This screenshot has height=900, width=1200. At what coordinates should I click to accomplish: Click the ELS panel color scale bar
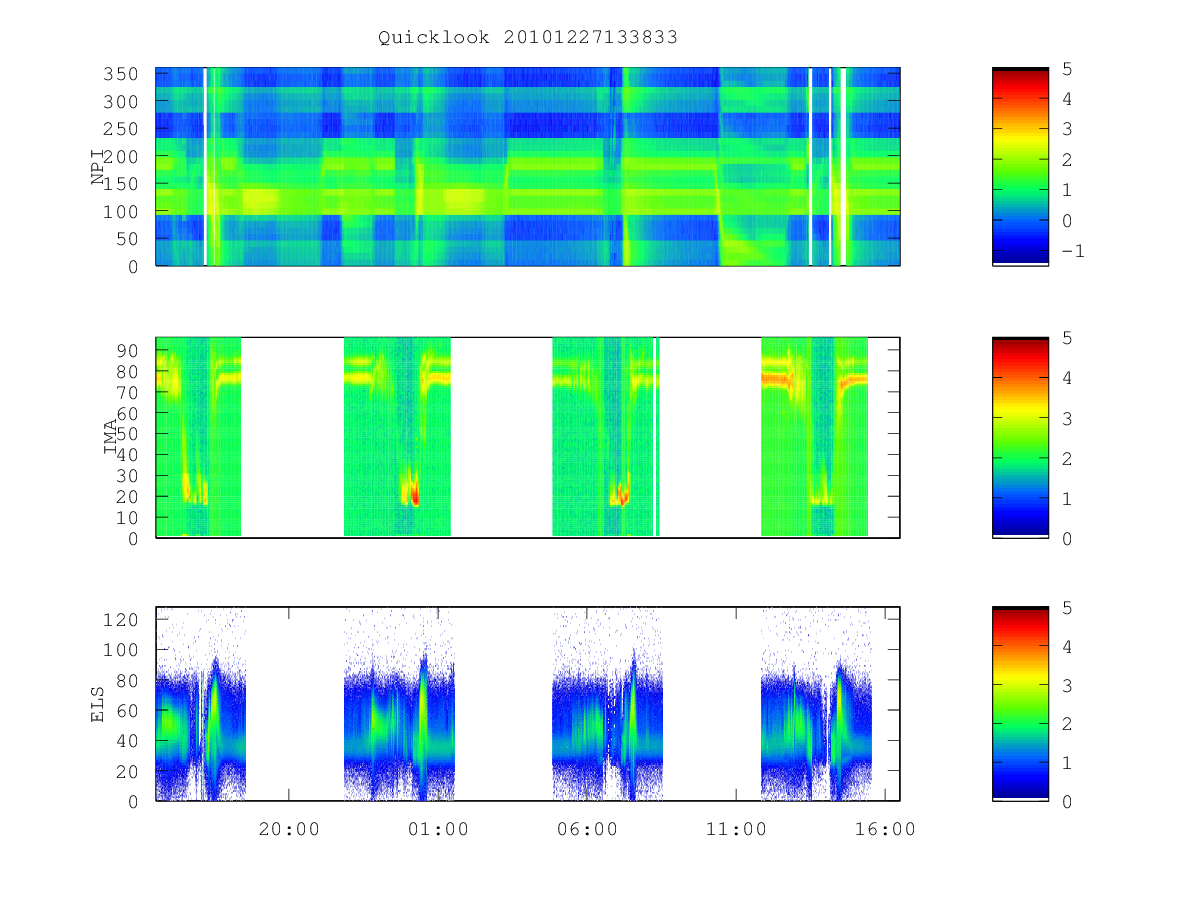pyautogui.click(x=1020, y=704)
